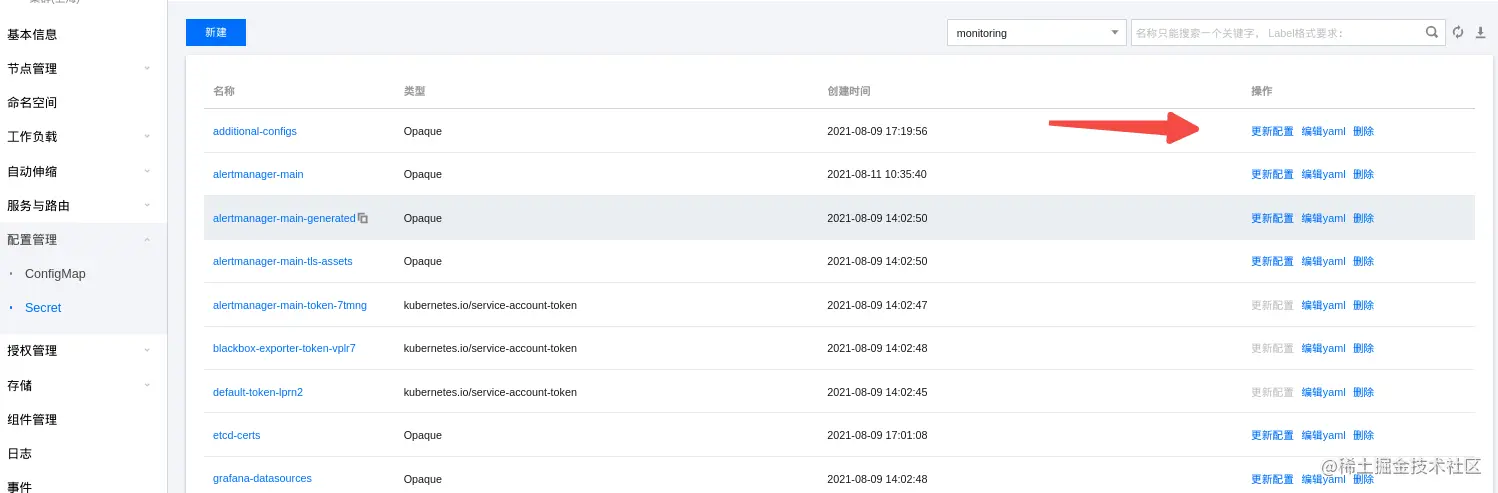
Task: Click the 2021-08-11 10:35:40 creation time
Action: click(x=877, y=174)
